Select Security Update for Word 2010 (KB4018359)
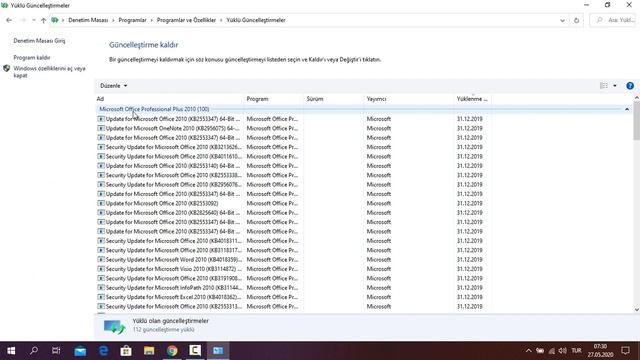 (293, 260)
